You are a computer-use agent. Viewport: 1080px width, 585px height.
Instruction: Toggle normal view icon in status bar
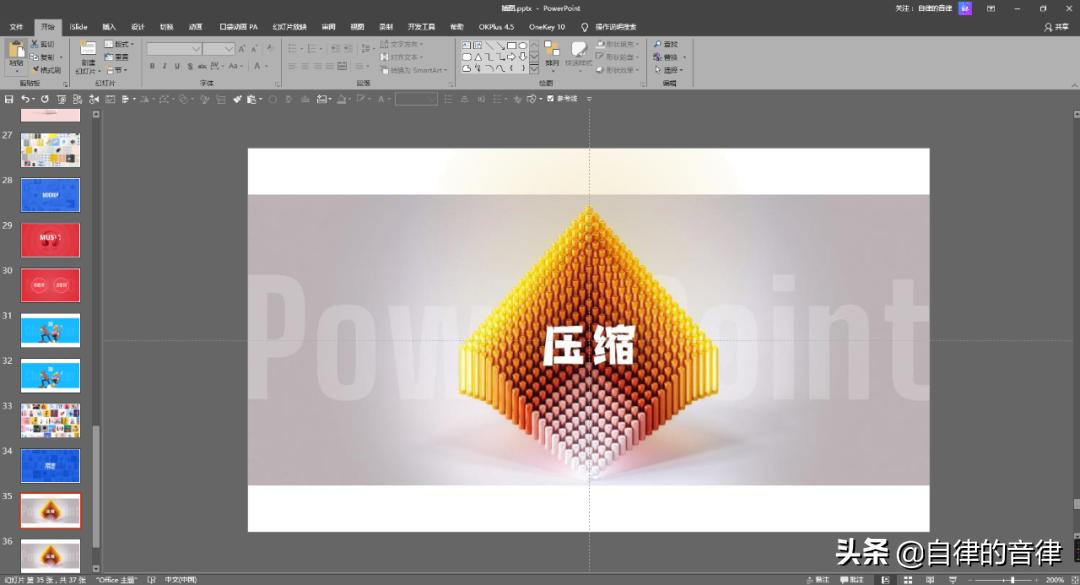coord(885,580)
